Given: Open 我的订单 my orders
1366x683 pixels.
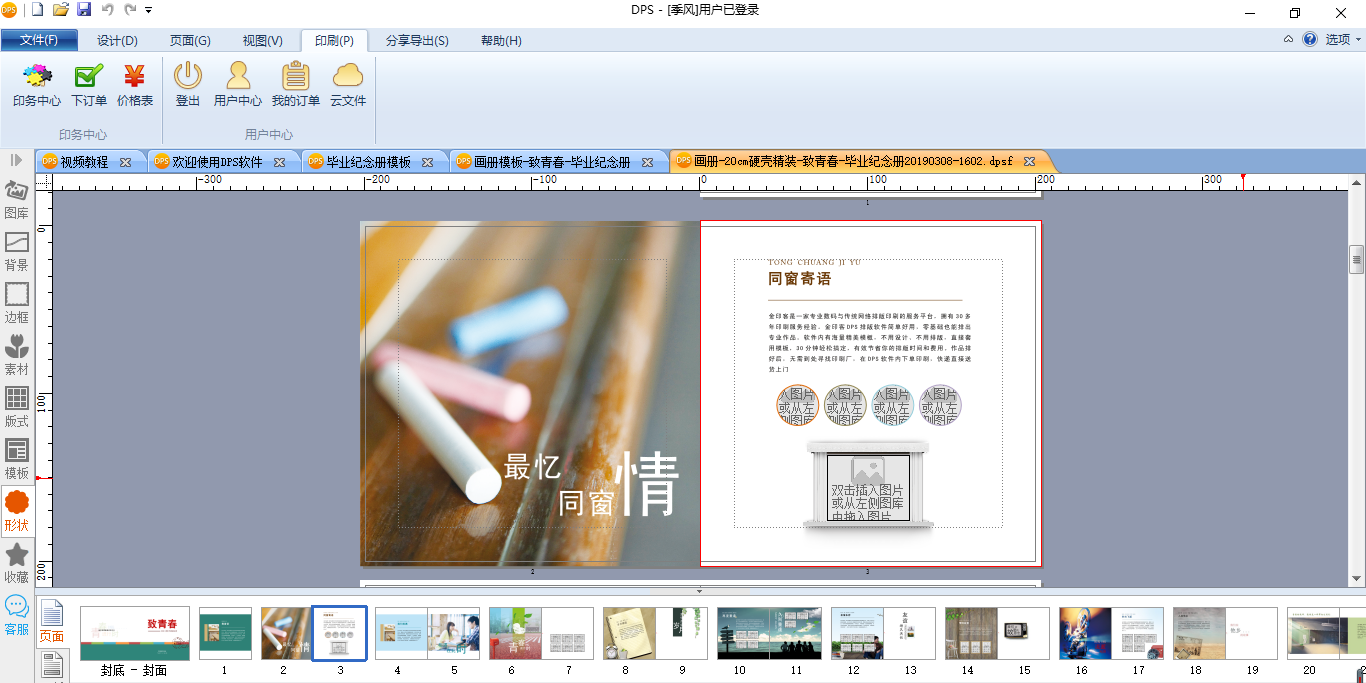Looking at the screenshot, I should 296,85.
